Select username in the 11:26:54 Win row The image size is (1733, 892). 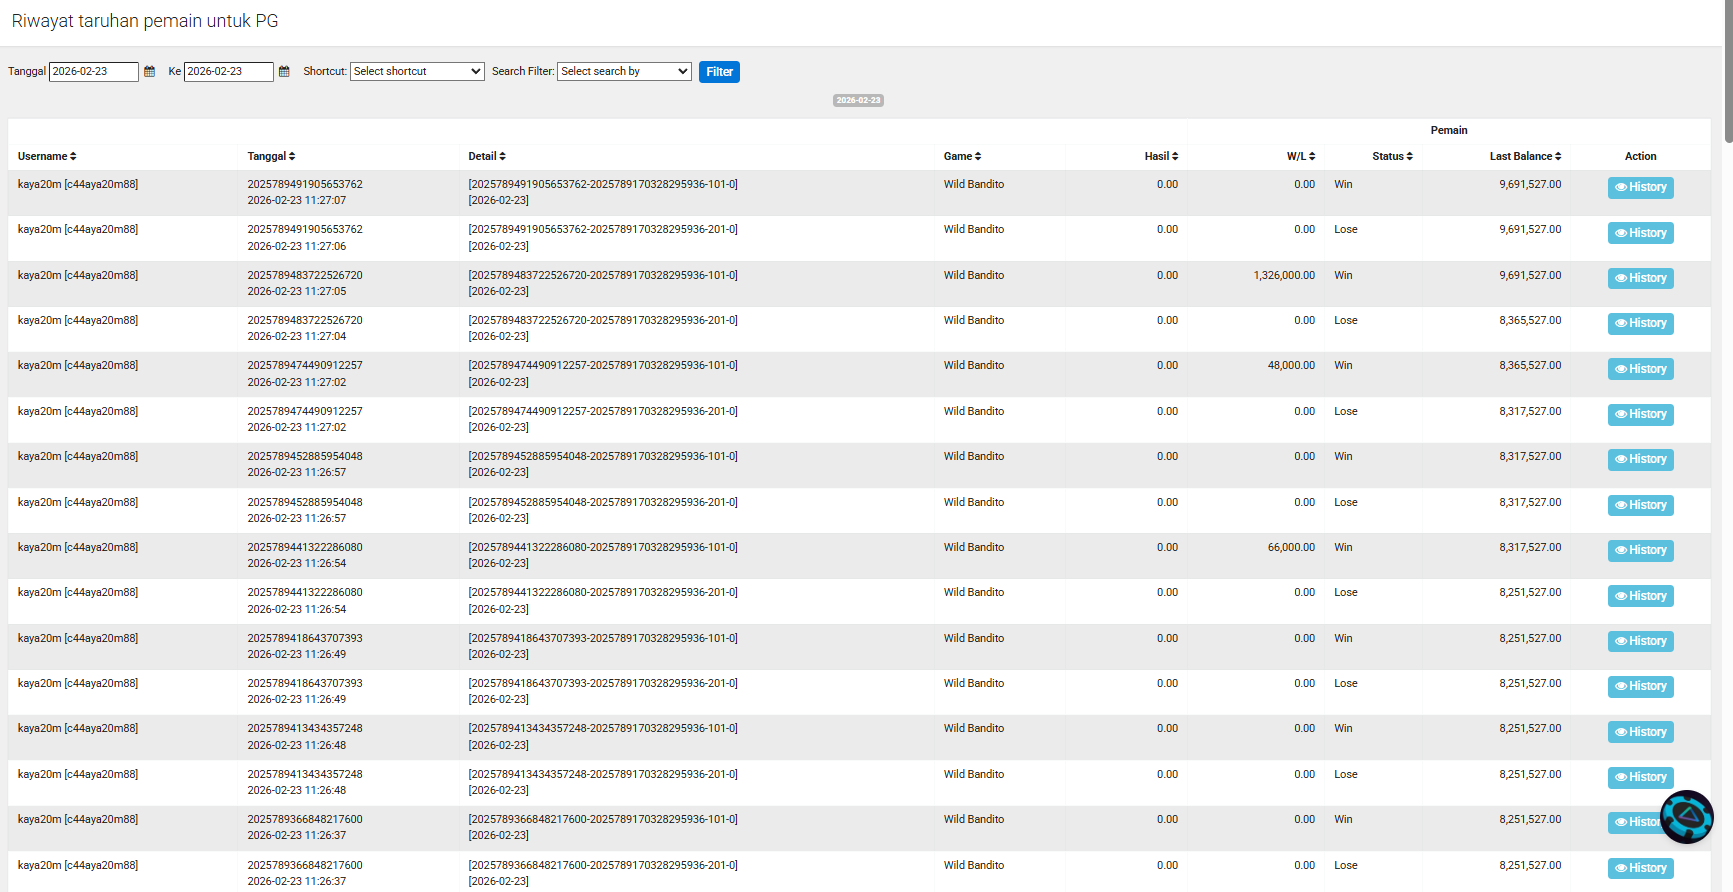point(78,548)
